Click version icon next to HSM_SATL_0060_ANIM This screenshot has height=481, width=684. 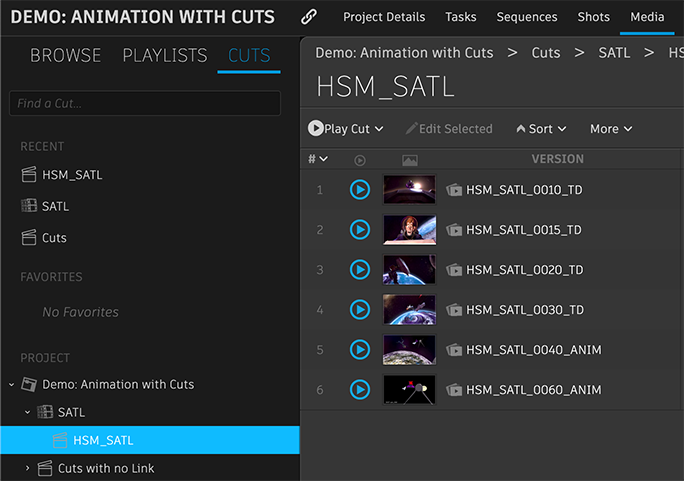coord(454,390)
